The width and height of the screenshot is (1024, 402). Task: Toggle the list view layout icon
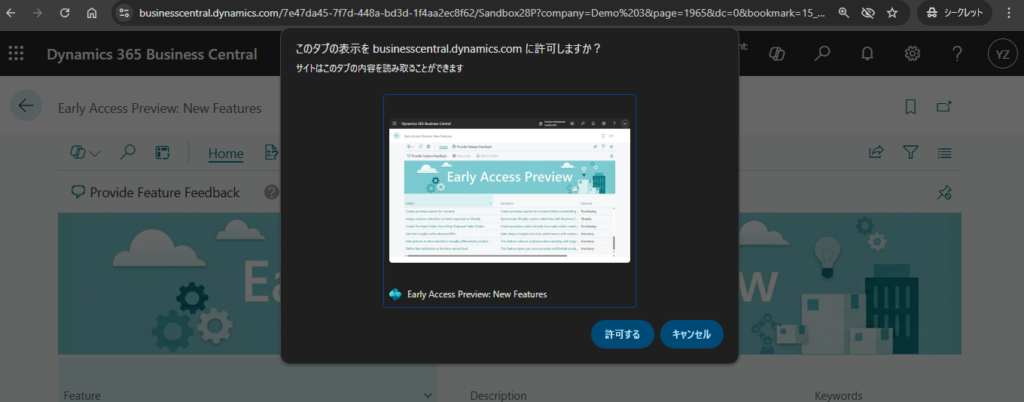click(945, 153)
